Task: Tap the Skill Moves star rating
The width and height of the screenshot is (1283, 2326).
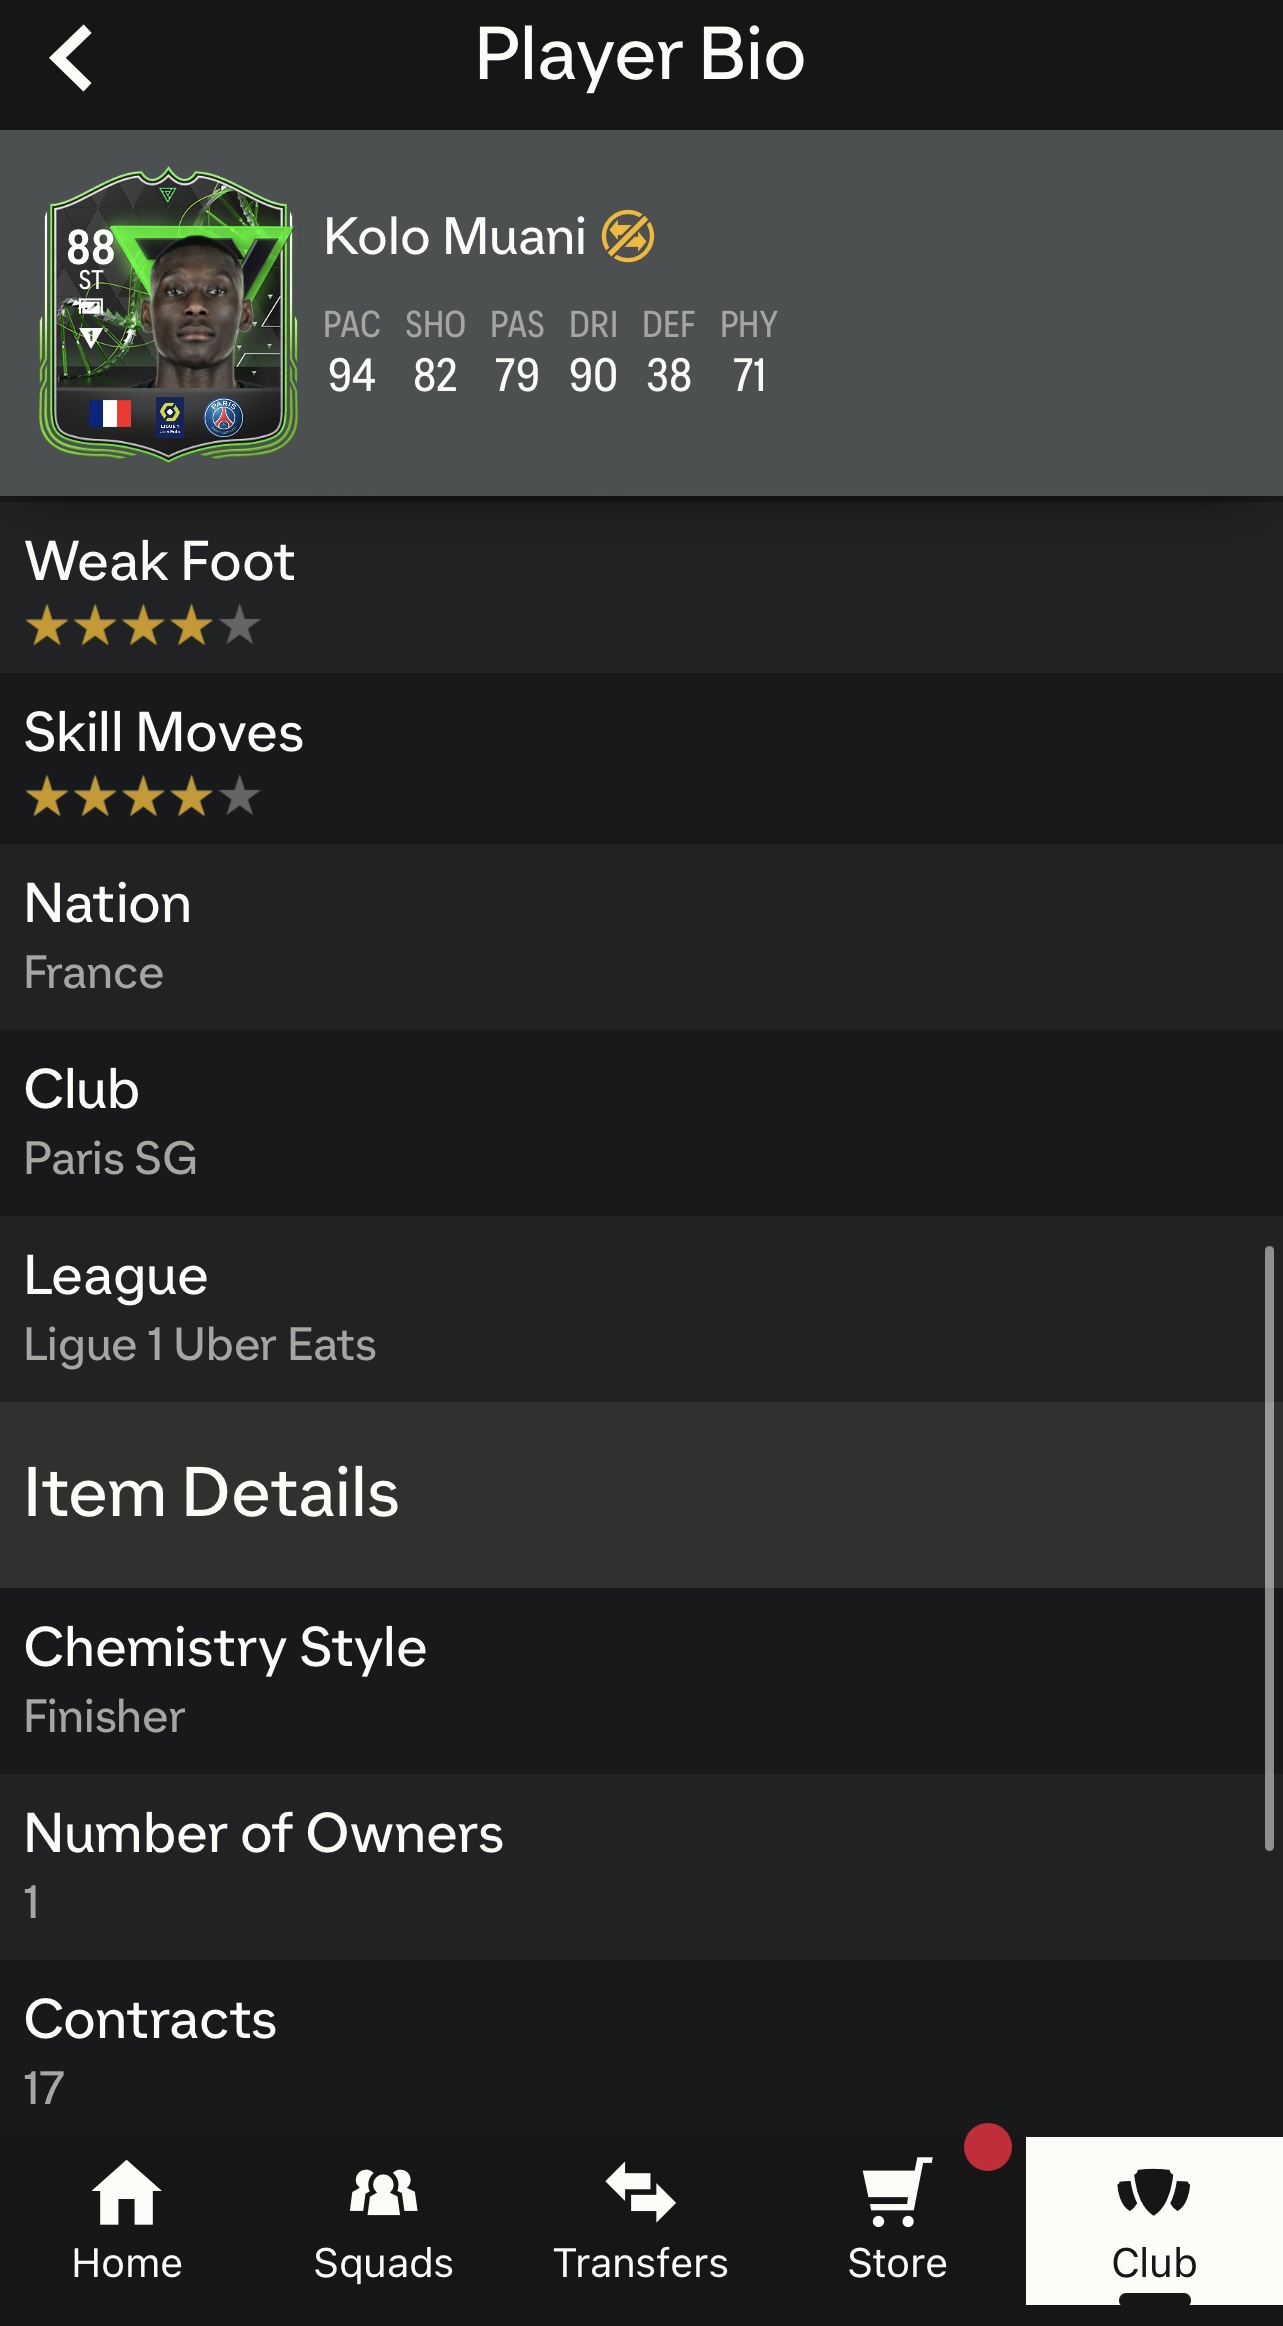Action: click(142, 798)
